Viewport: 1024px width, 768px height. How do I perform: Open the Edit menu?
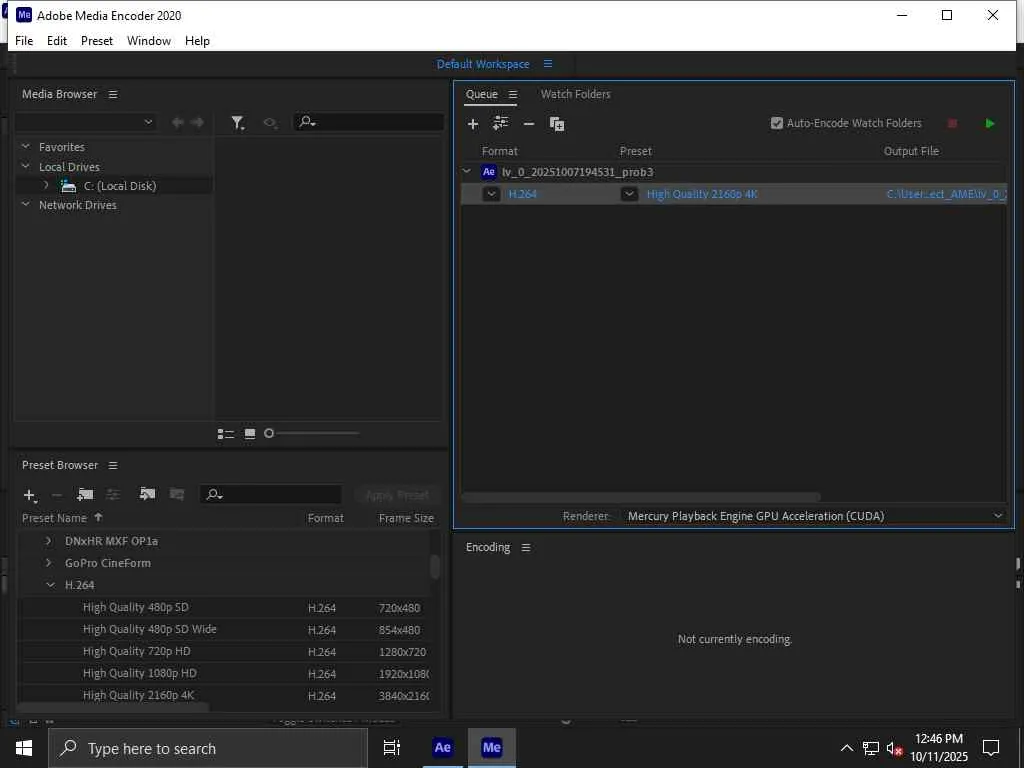[57, 40]
